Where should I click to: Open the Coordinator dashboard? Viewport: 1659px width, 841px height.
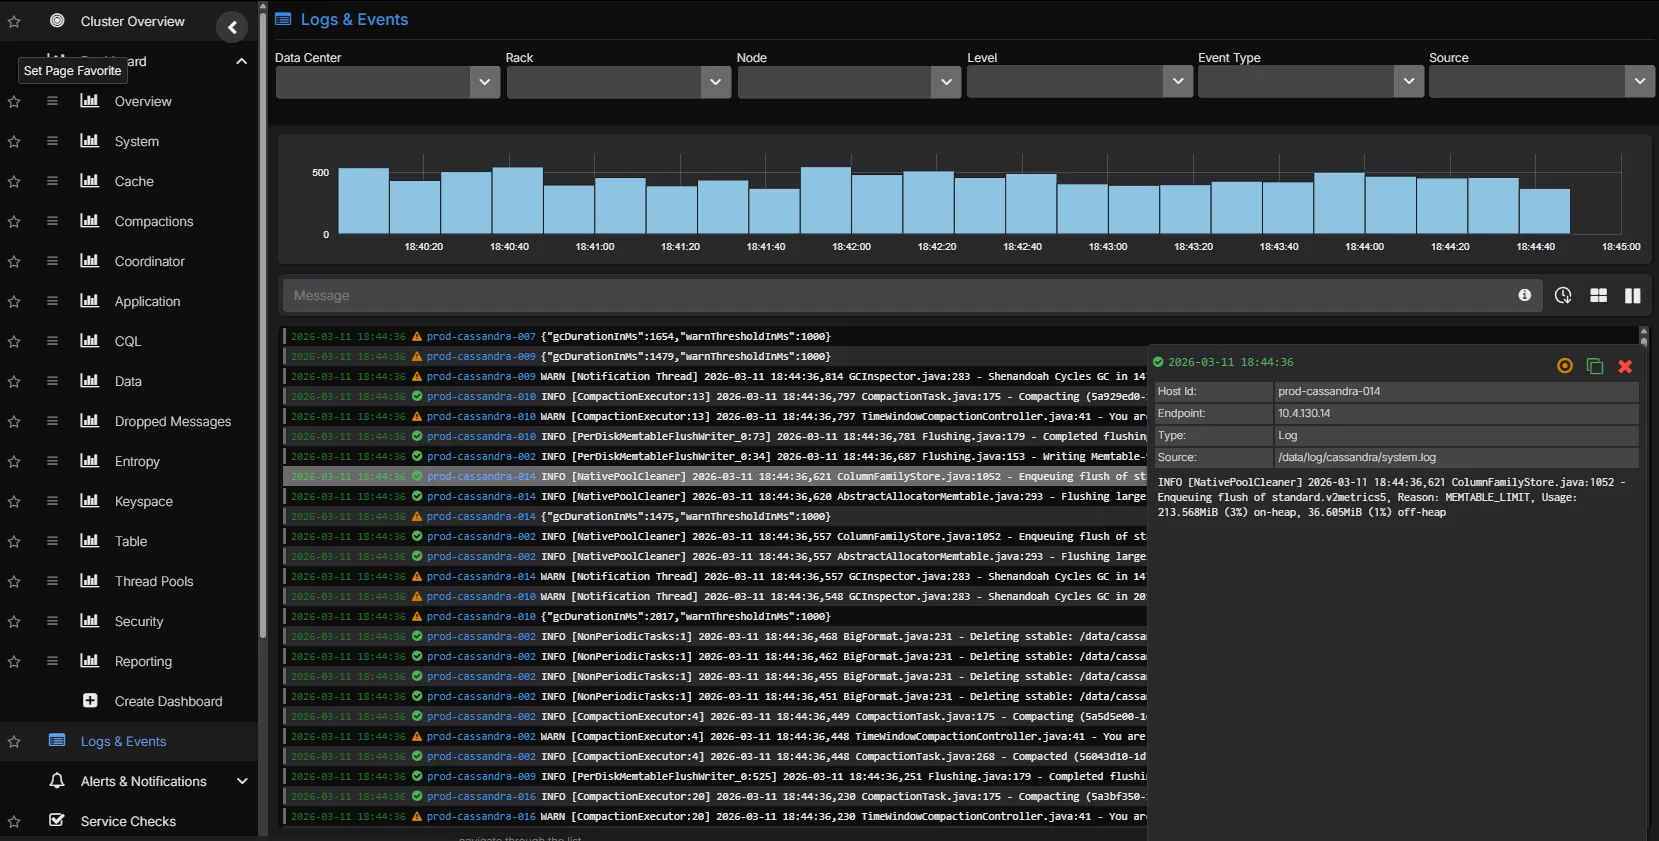pos(150,261)
